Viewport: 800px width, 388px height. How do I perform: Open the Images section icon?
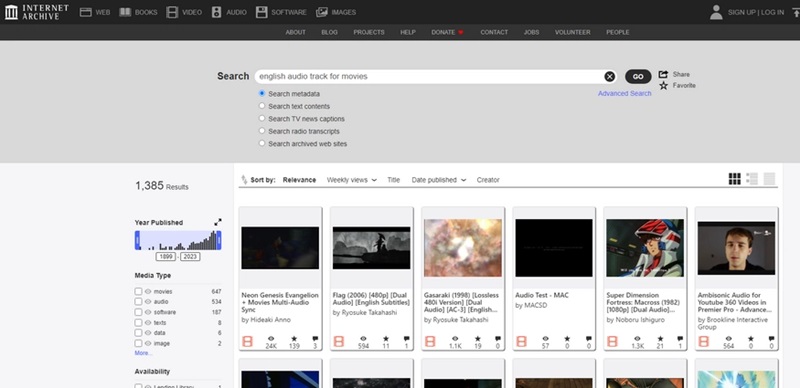pos(321,12)
